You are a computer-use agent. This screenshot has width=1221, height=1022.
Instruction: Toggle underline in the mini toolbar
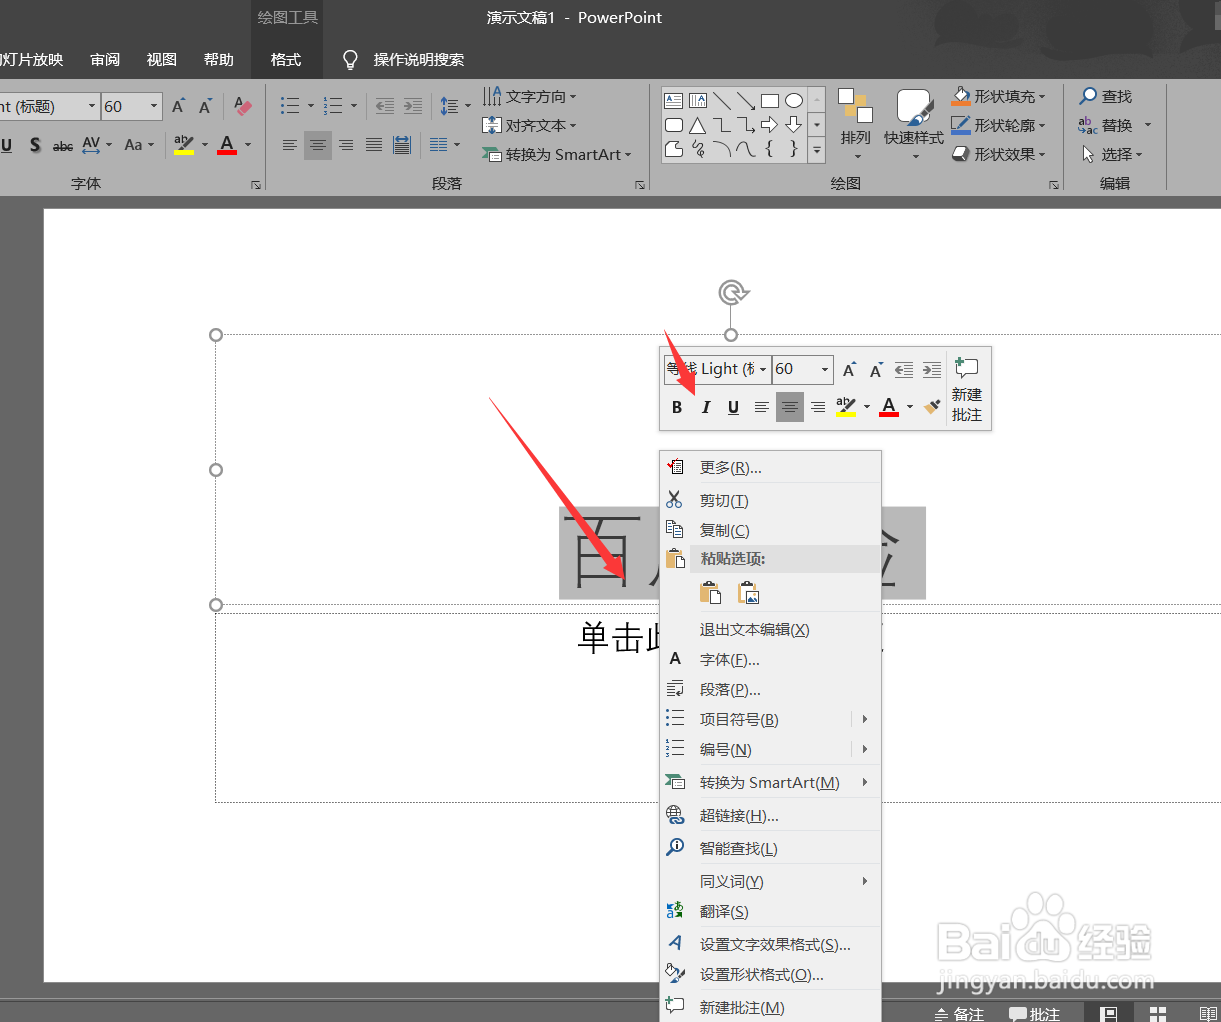733,407
